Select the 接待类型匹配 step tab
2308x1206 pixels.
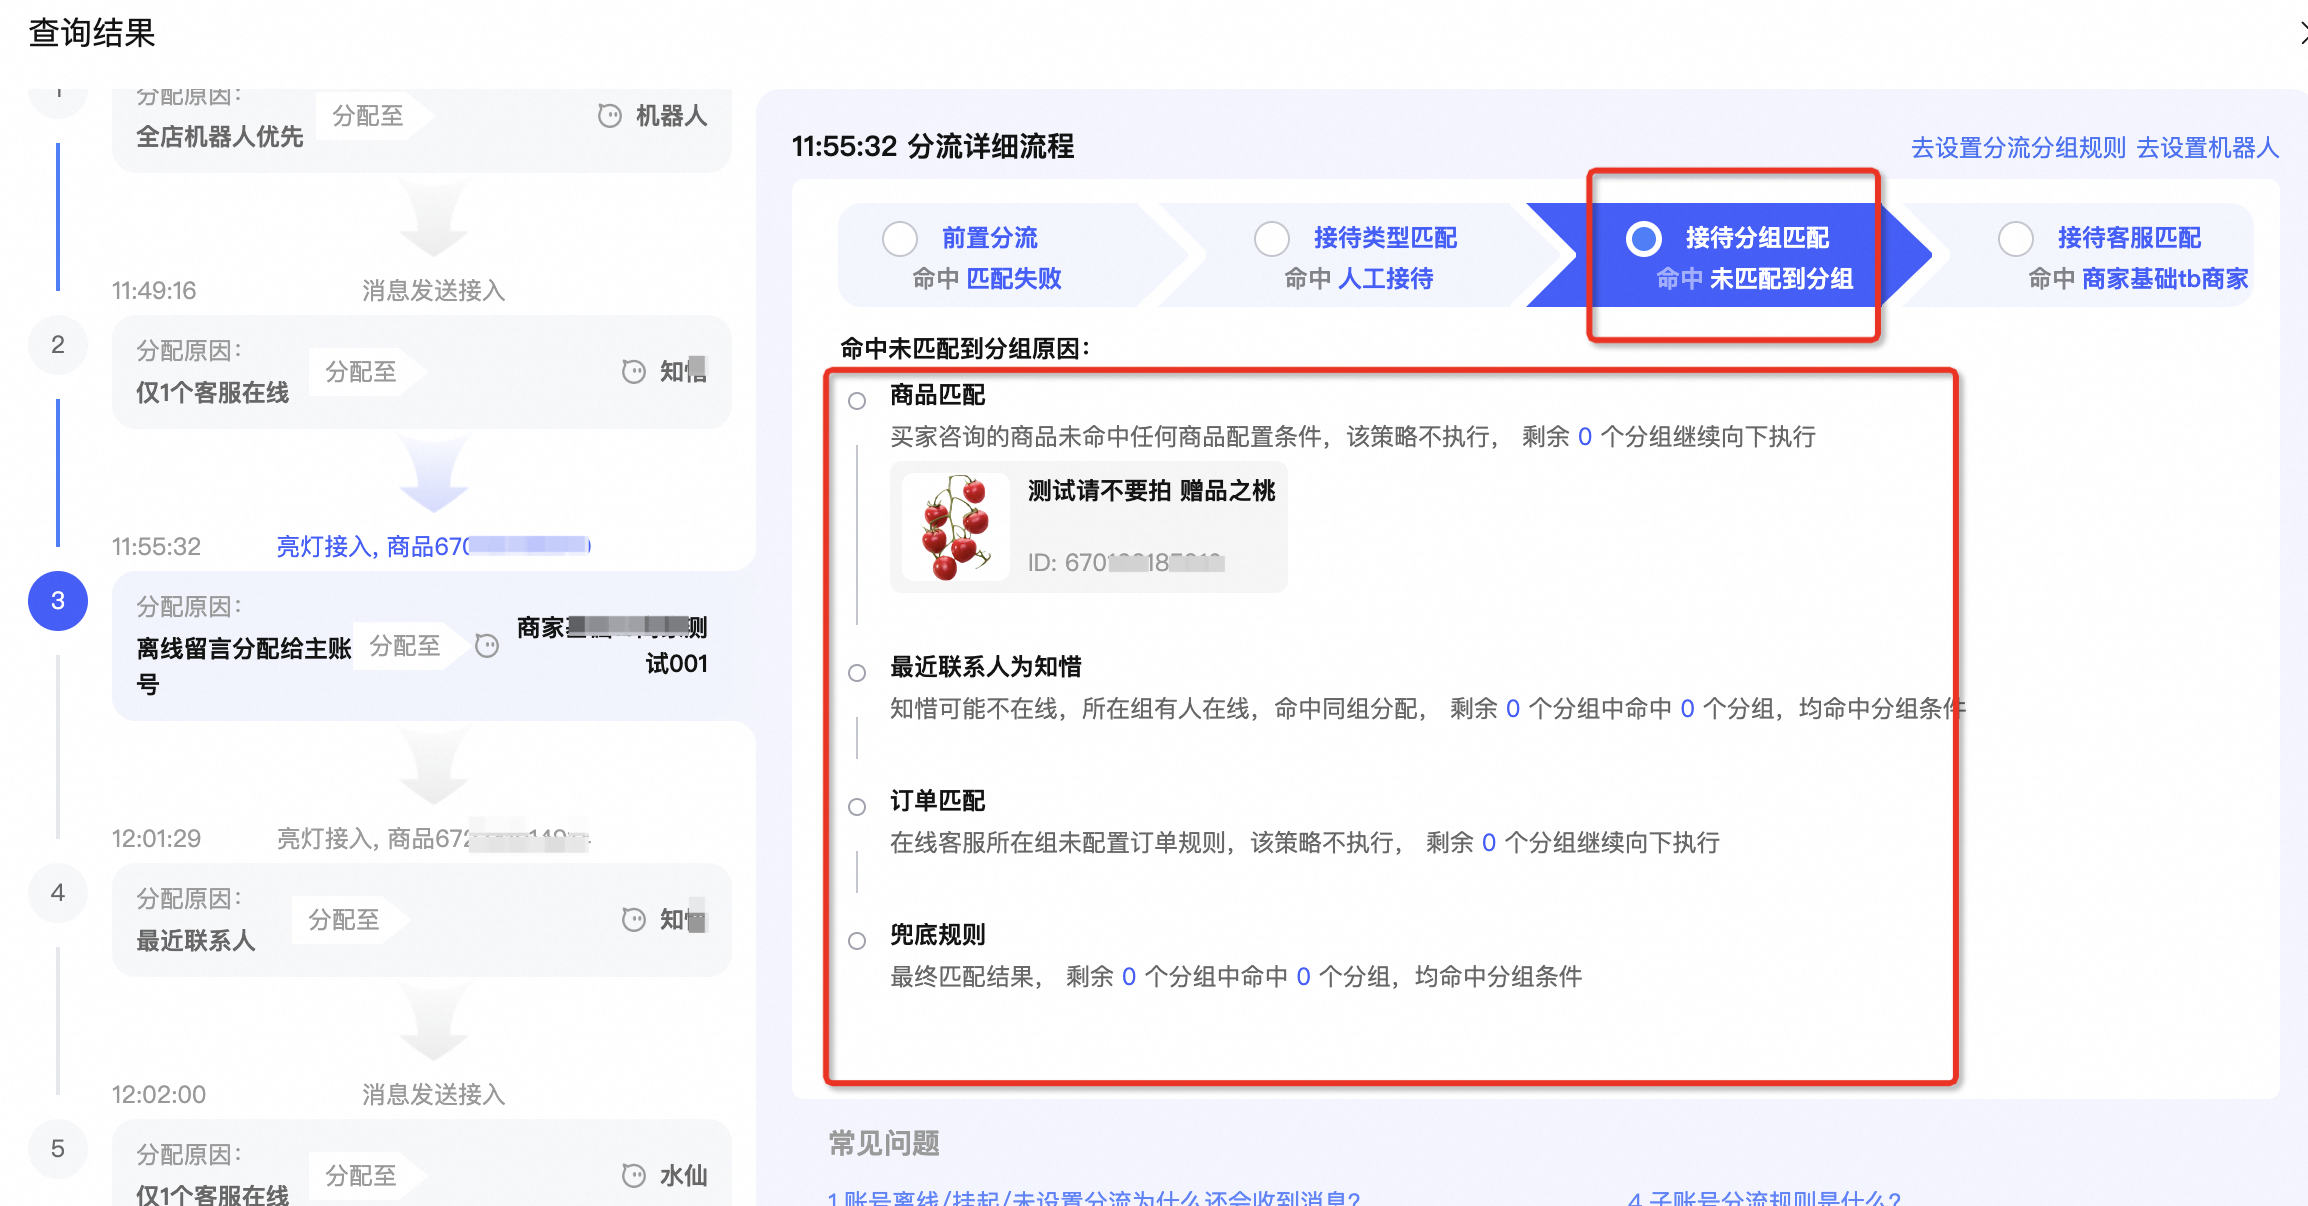[1364, 256]
